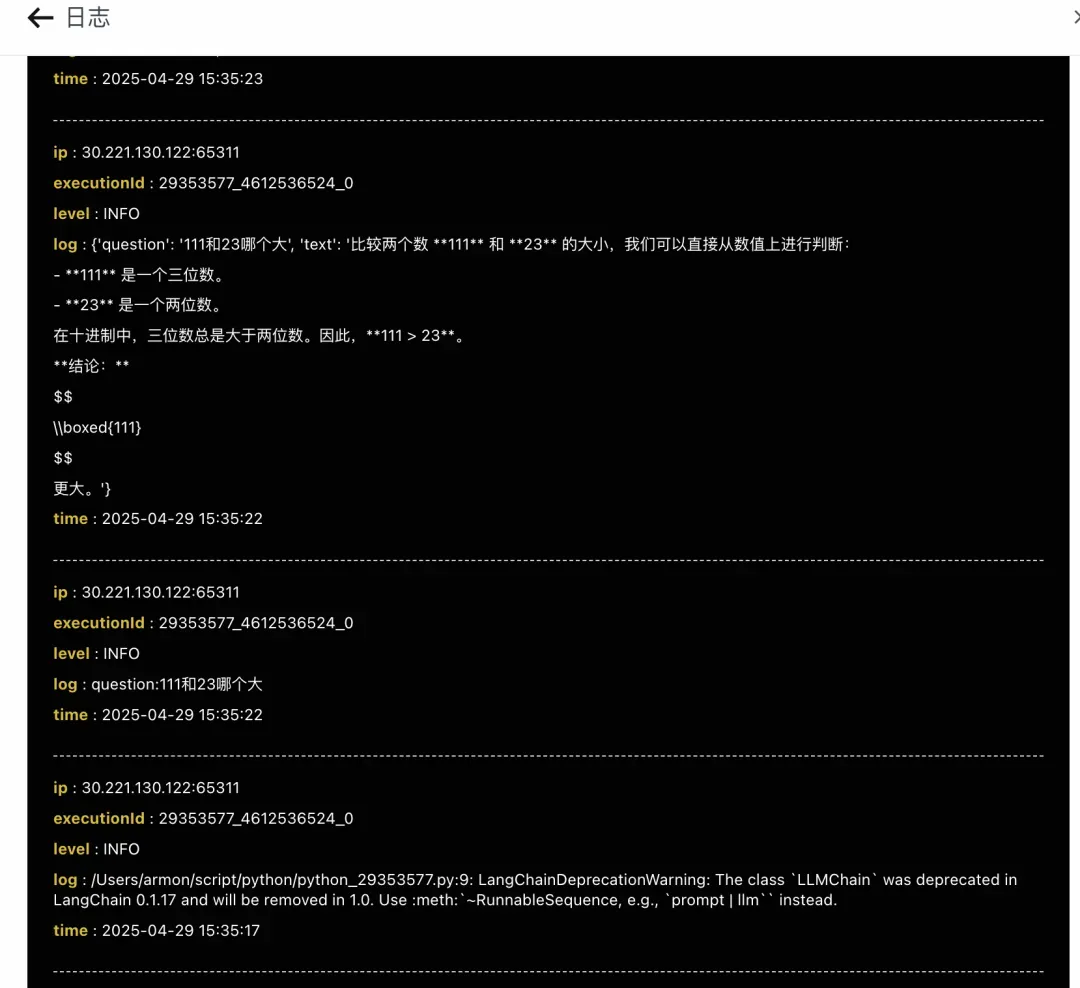Click the time value 2025-04-29 15:35:23

click(183, 79)
